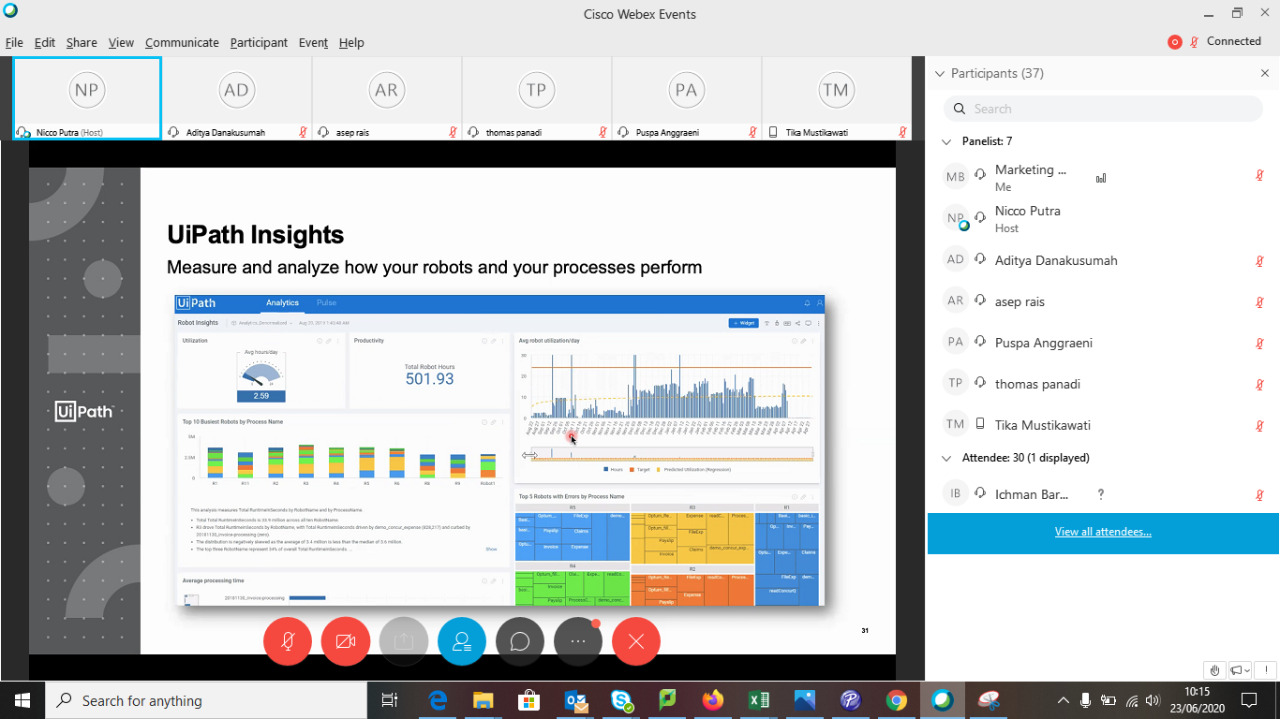Click muted mic icon beside Aditya Danakusumah in list
Screen dimensions: 1280x719
(x=1260, y=261)
